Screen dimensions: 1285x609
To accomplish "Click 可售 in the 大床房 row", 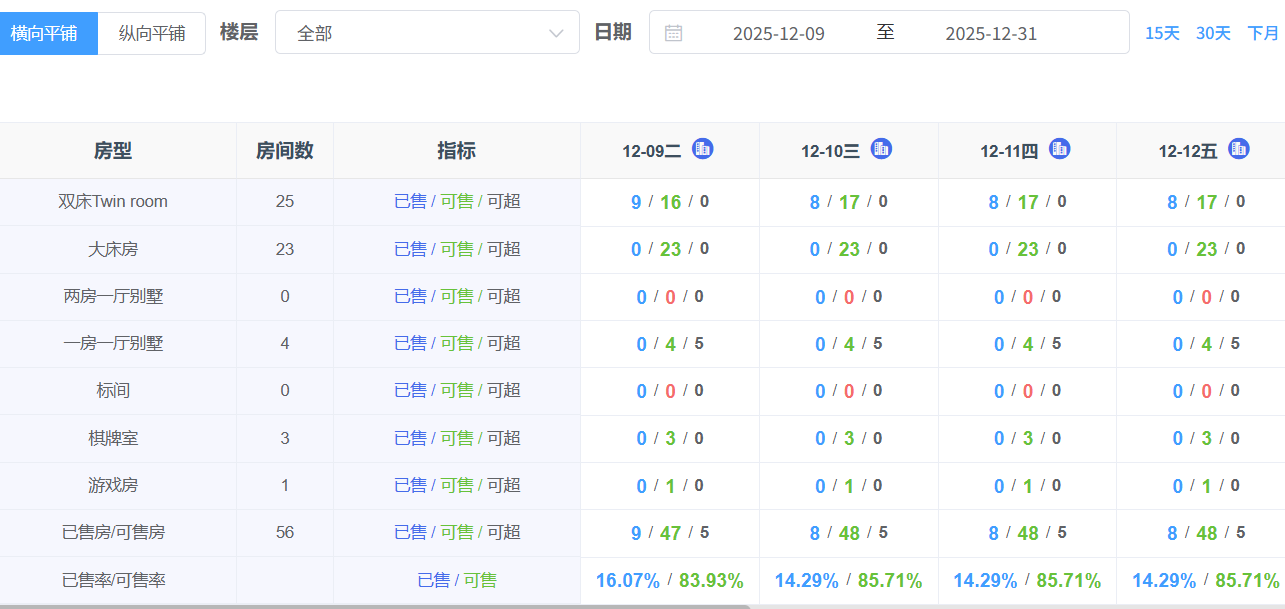I will pyautogui.click(x=457, y=248).
